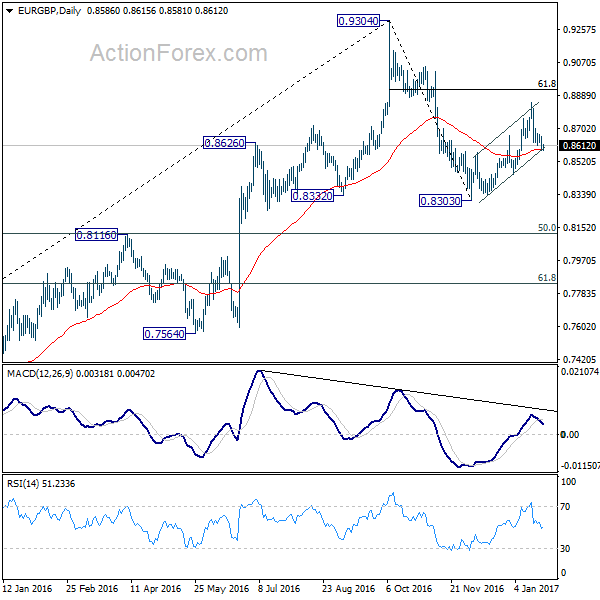Click the 21 Nov 2016 date label
The image size is (600, 600).
[477, 588]
